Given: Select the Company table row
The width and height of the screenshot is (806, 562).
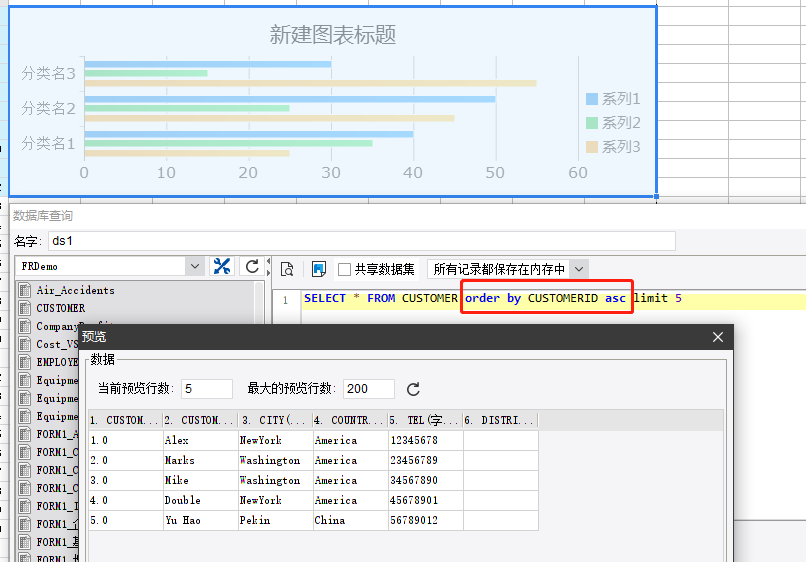Looking at the screenshot, I should (x=57, y=326).
